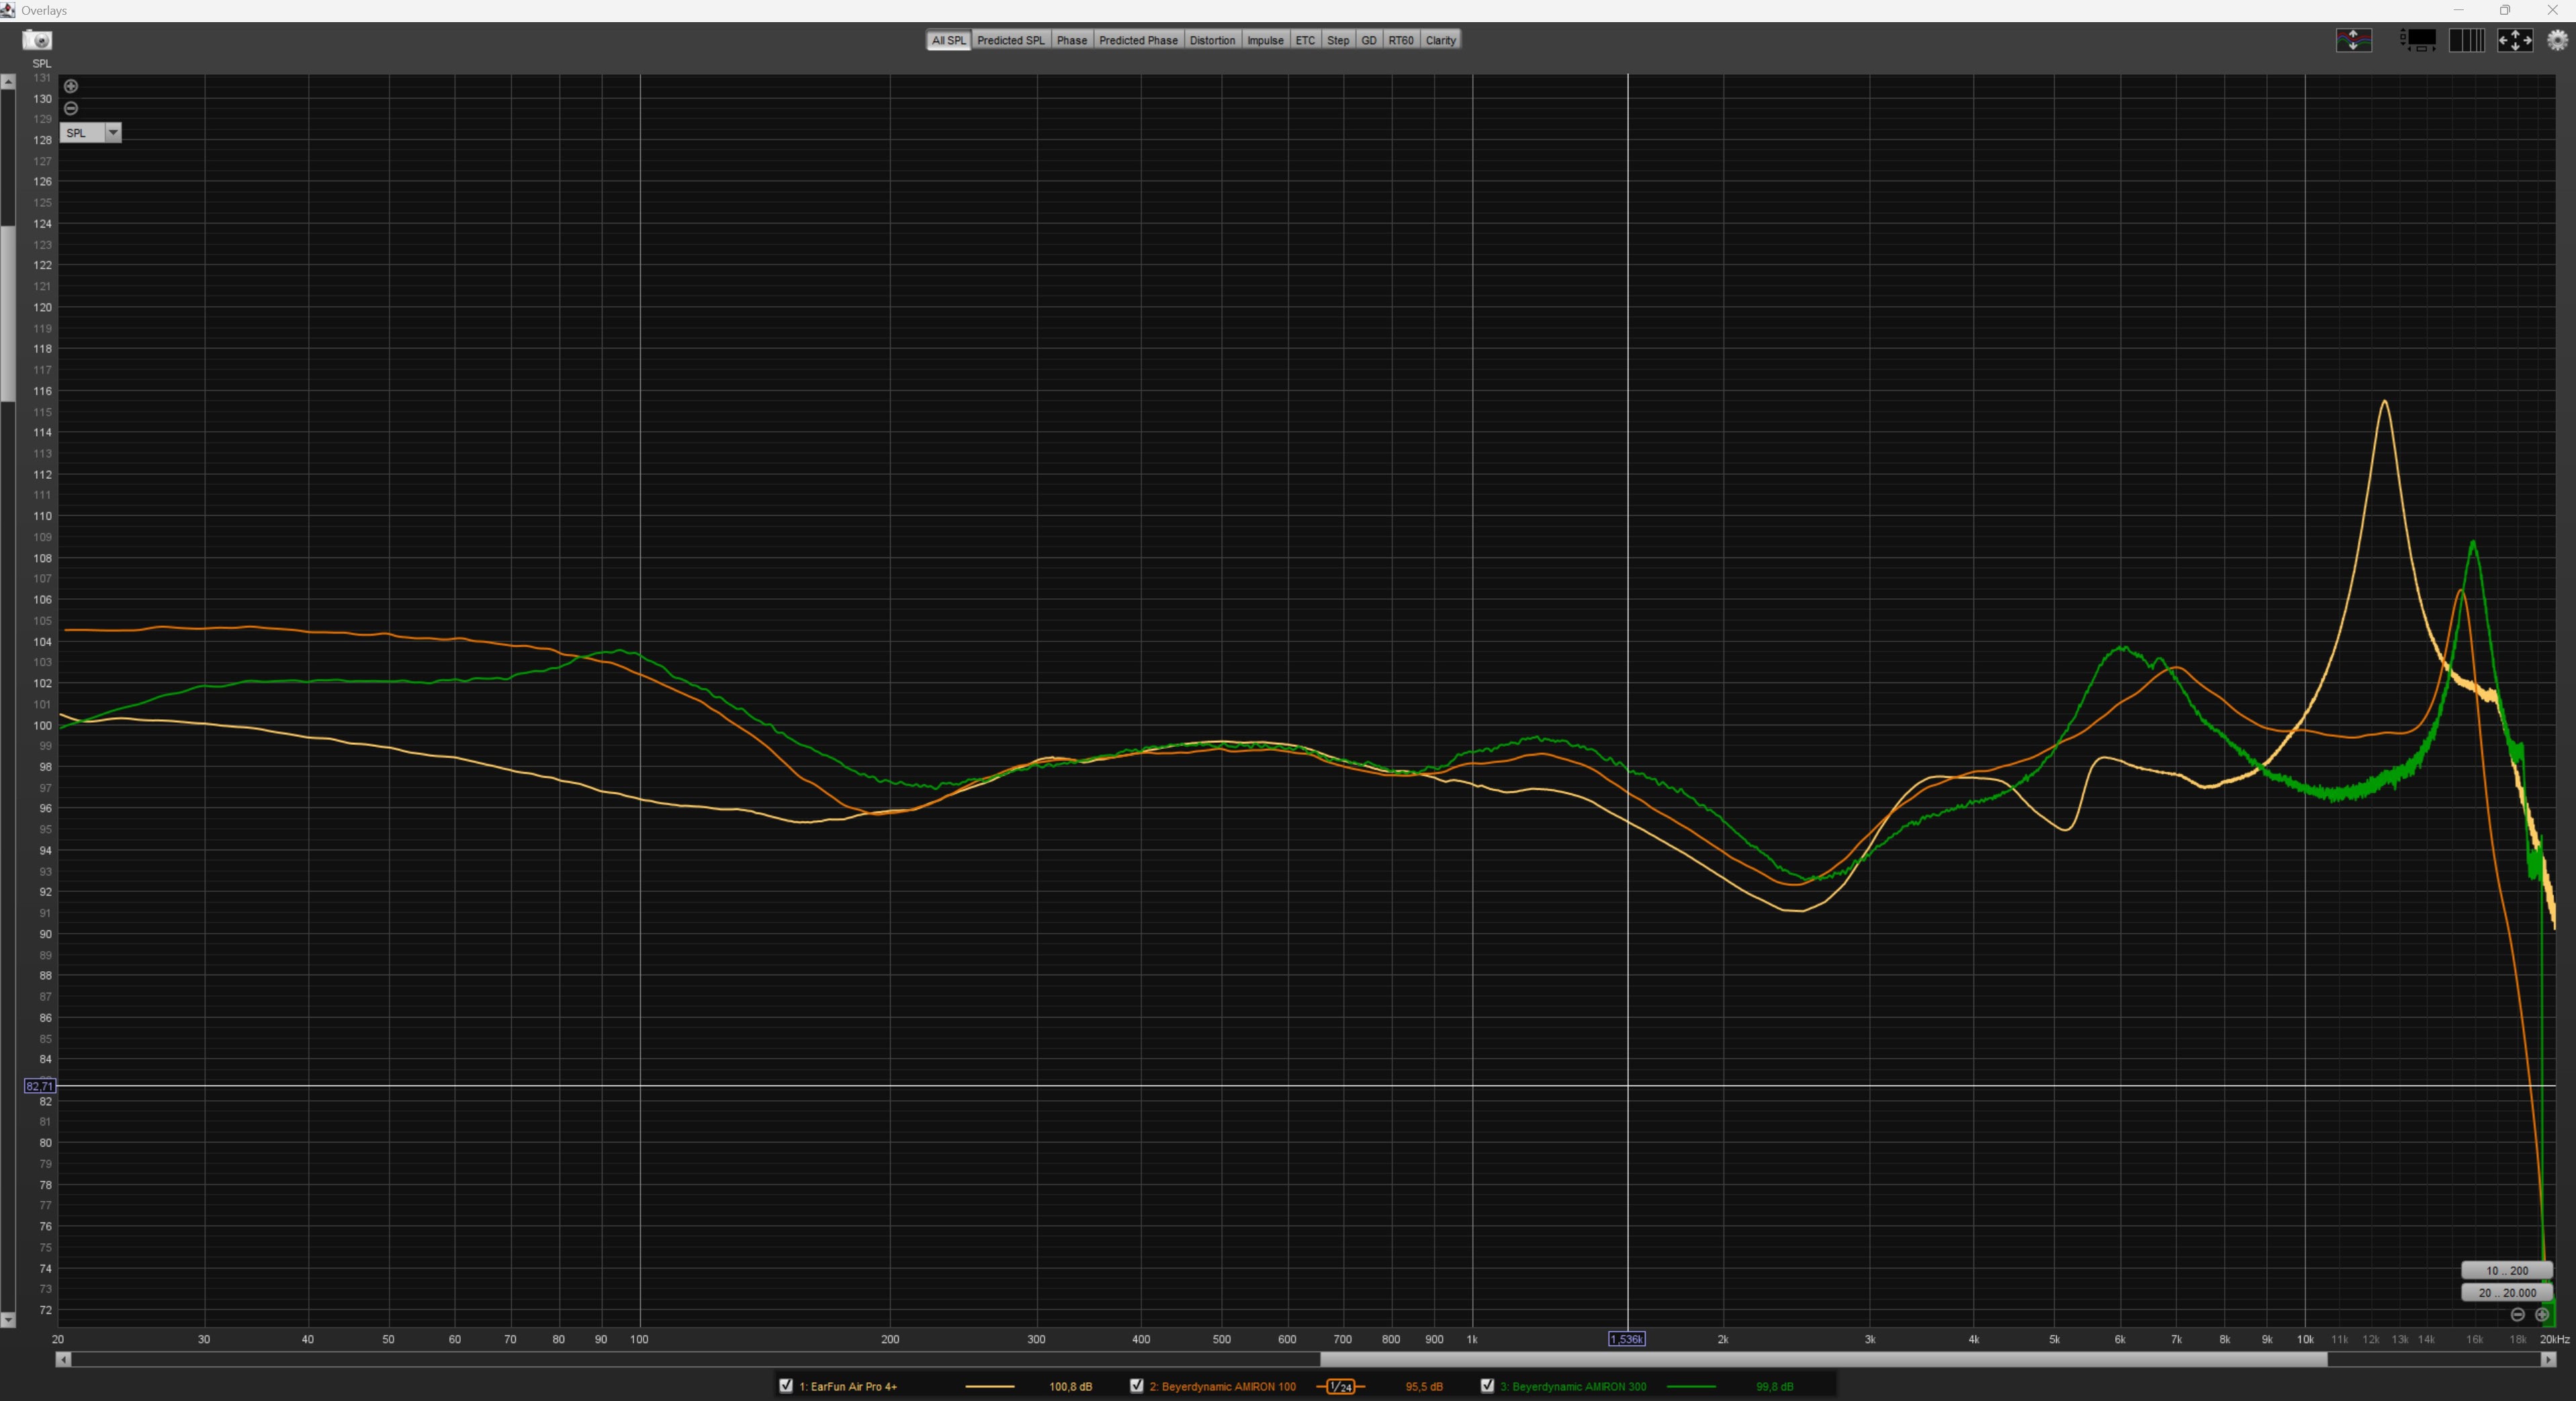Viewport: 2576px width, 1401px height.
Task: Zoom out vertical axis with minus icon
Action: [x=71, y=108]
